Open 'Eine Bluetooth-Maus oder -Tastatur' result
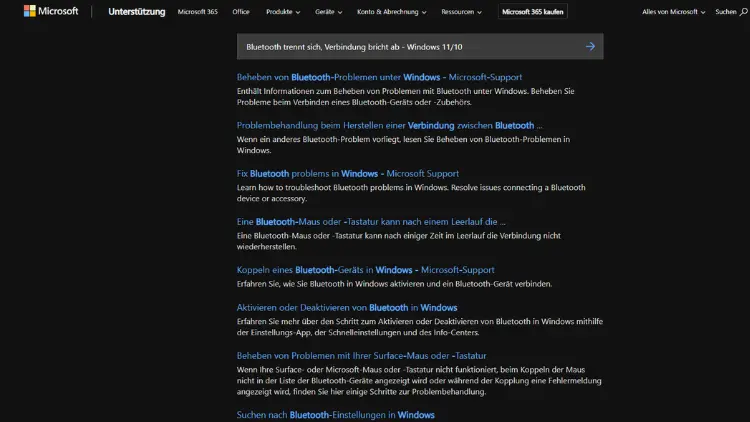This screenshot has width=750, height=422. click(x=371, y=222)
